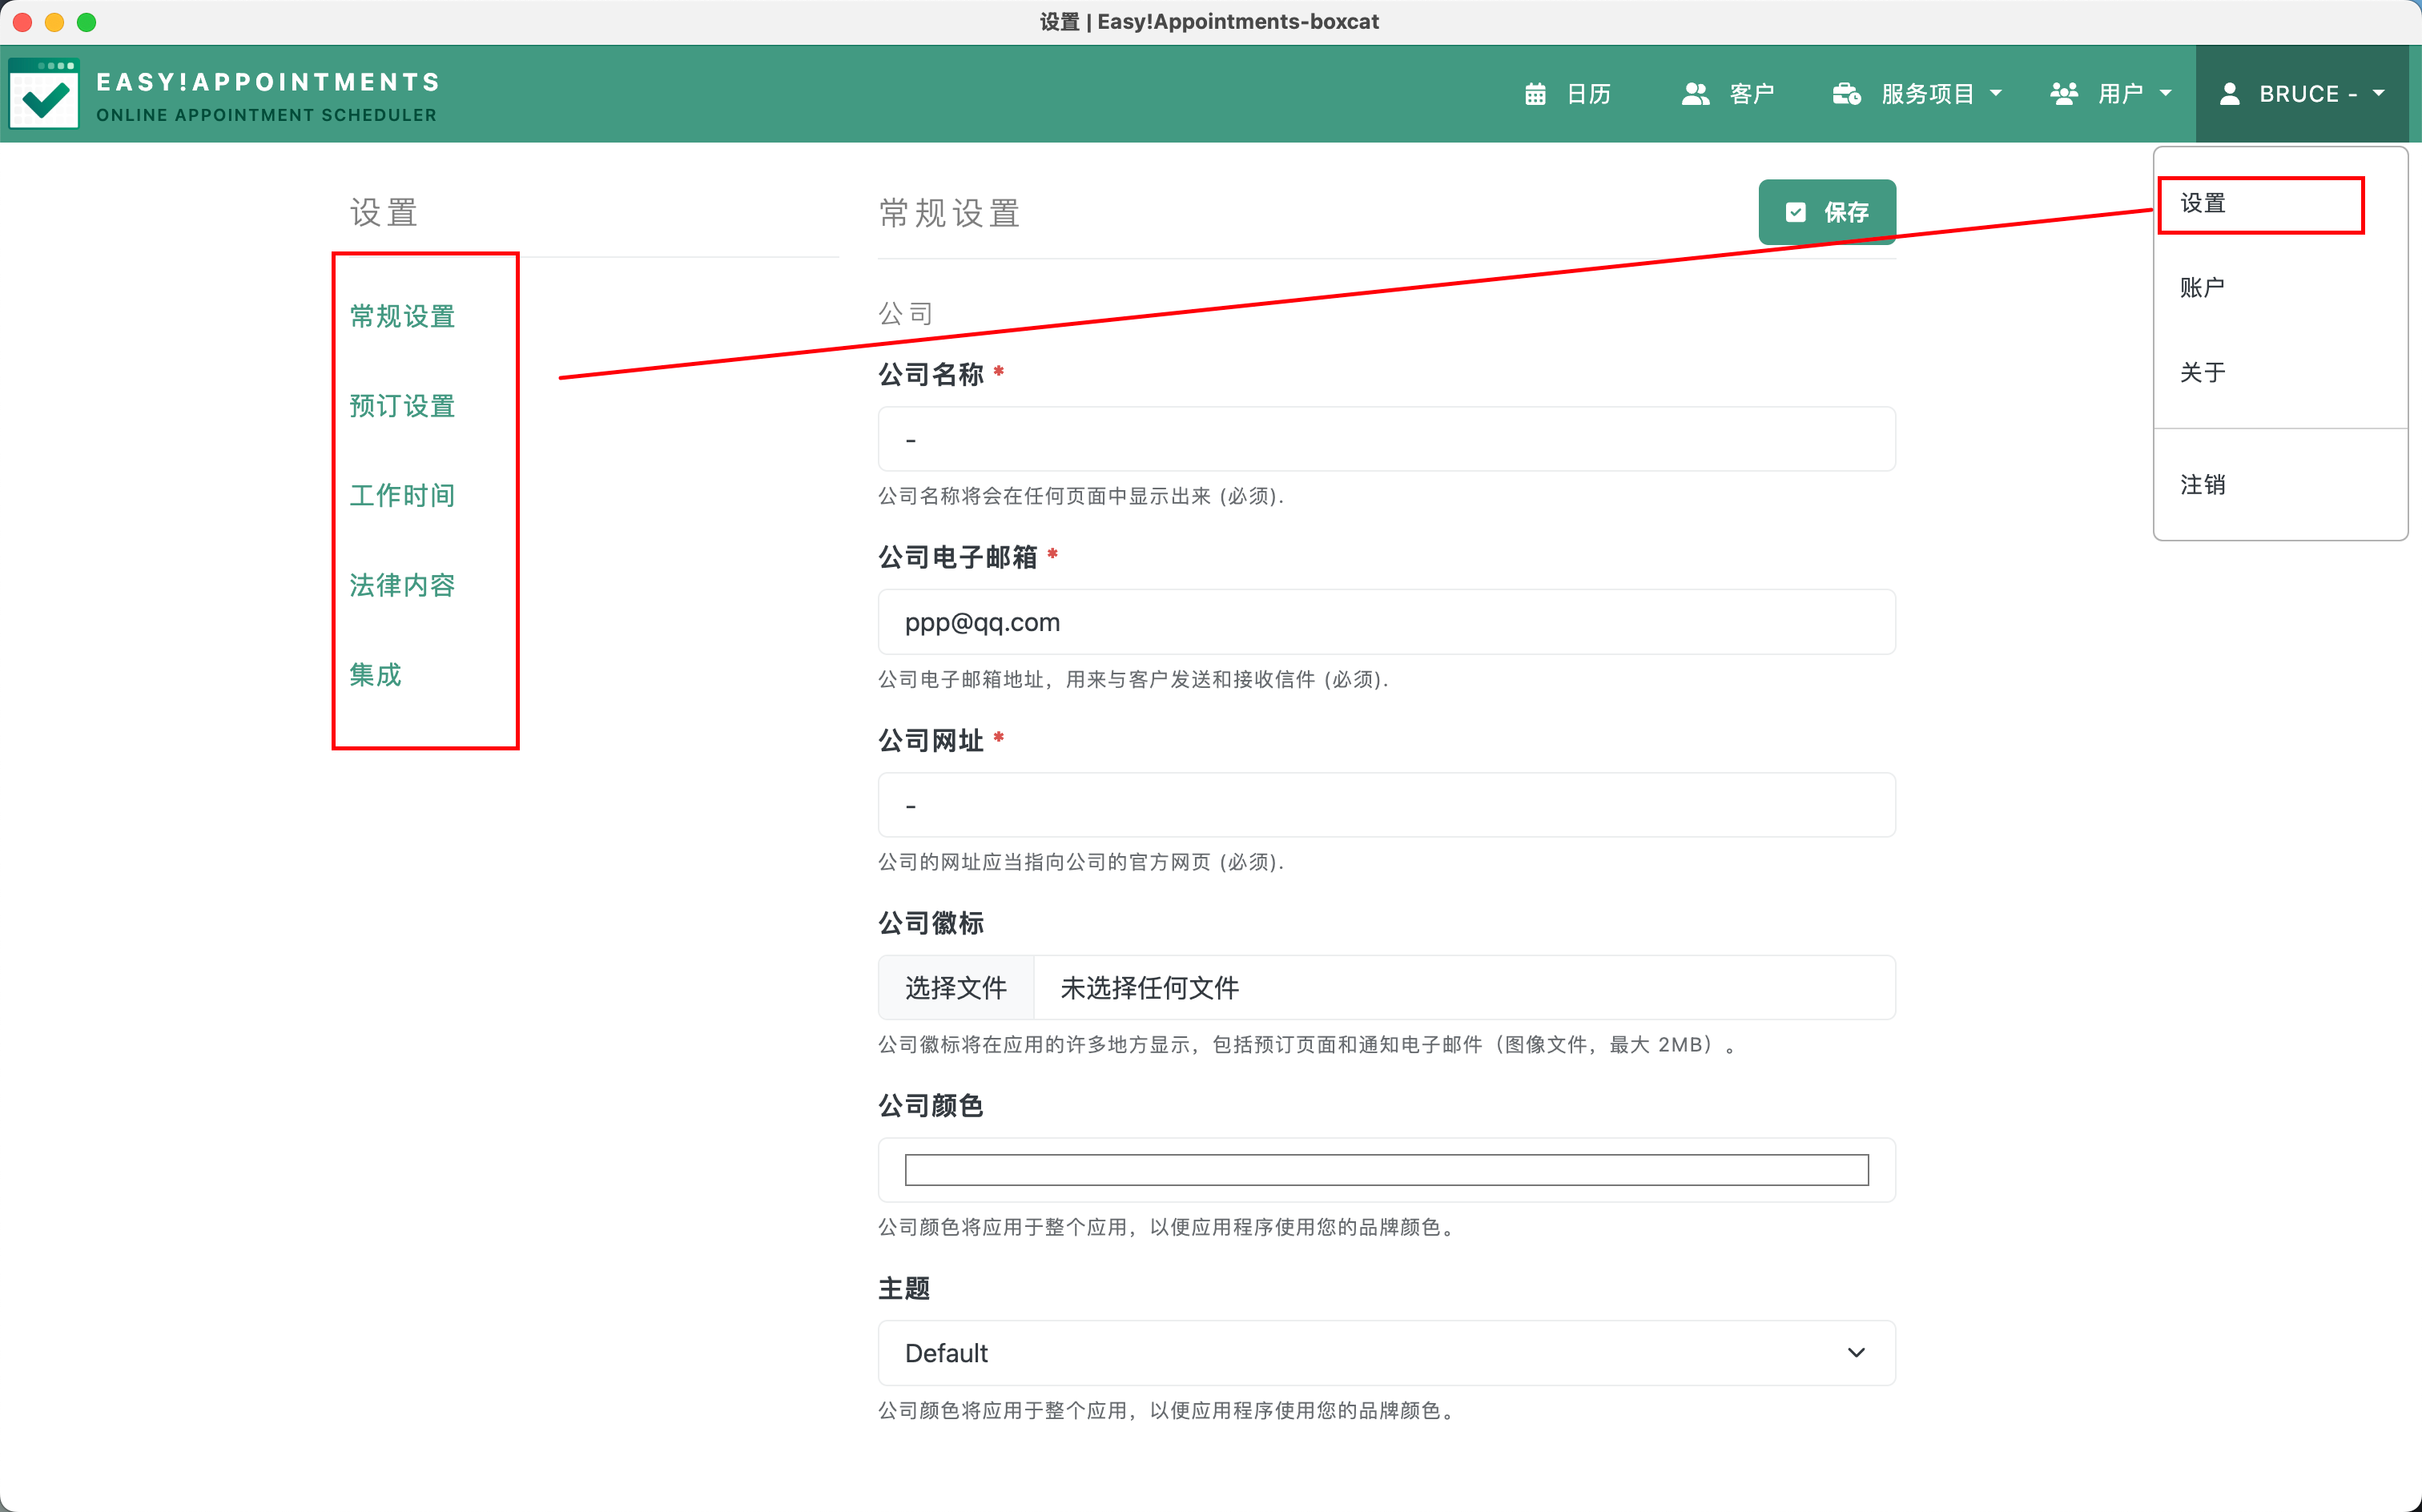Screen dimensions: 2422x1512
Task: Click the customers people icon
Action: 1695,94
